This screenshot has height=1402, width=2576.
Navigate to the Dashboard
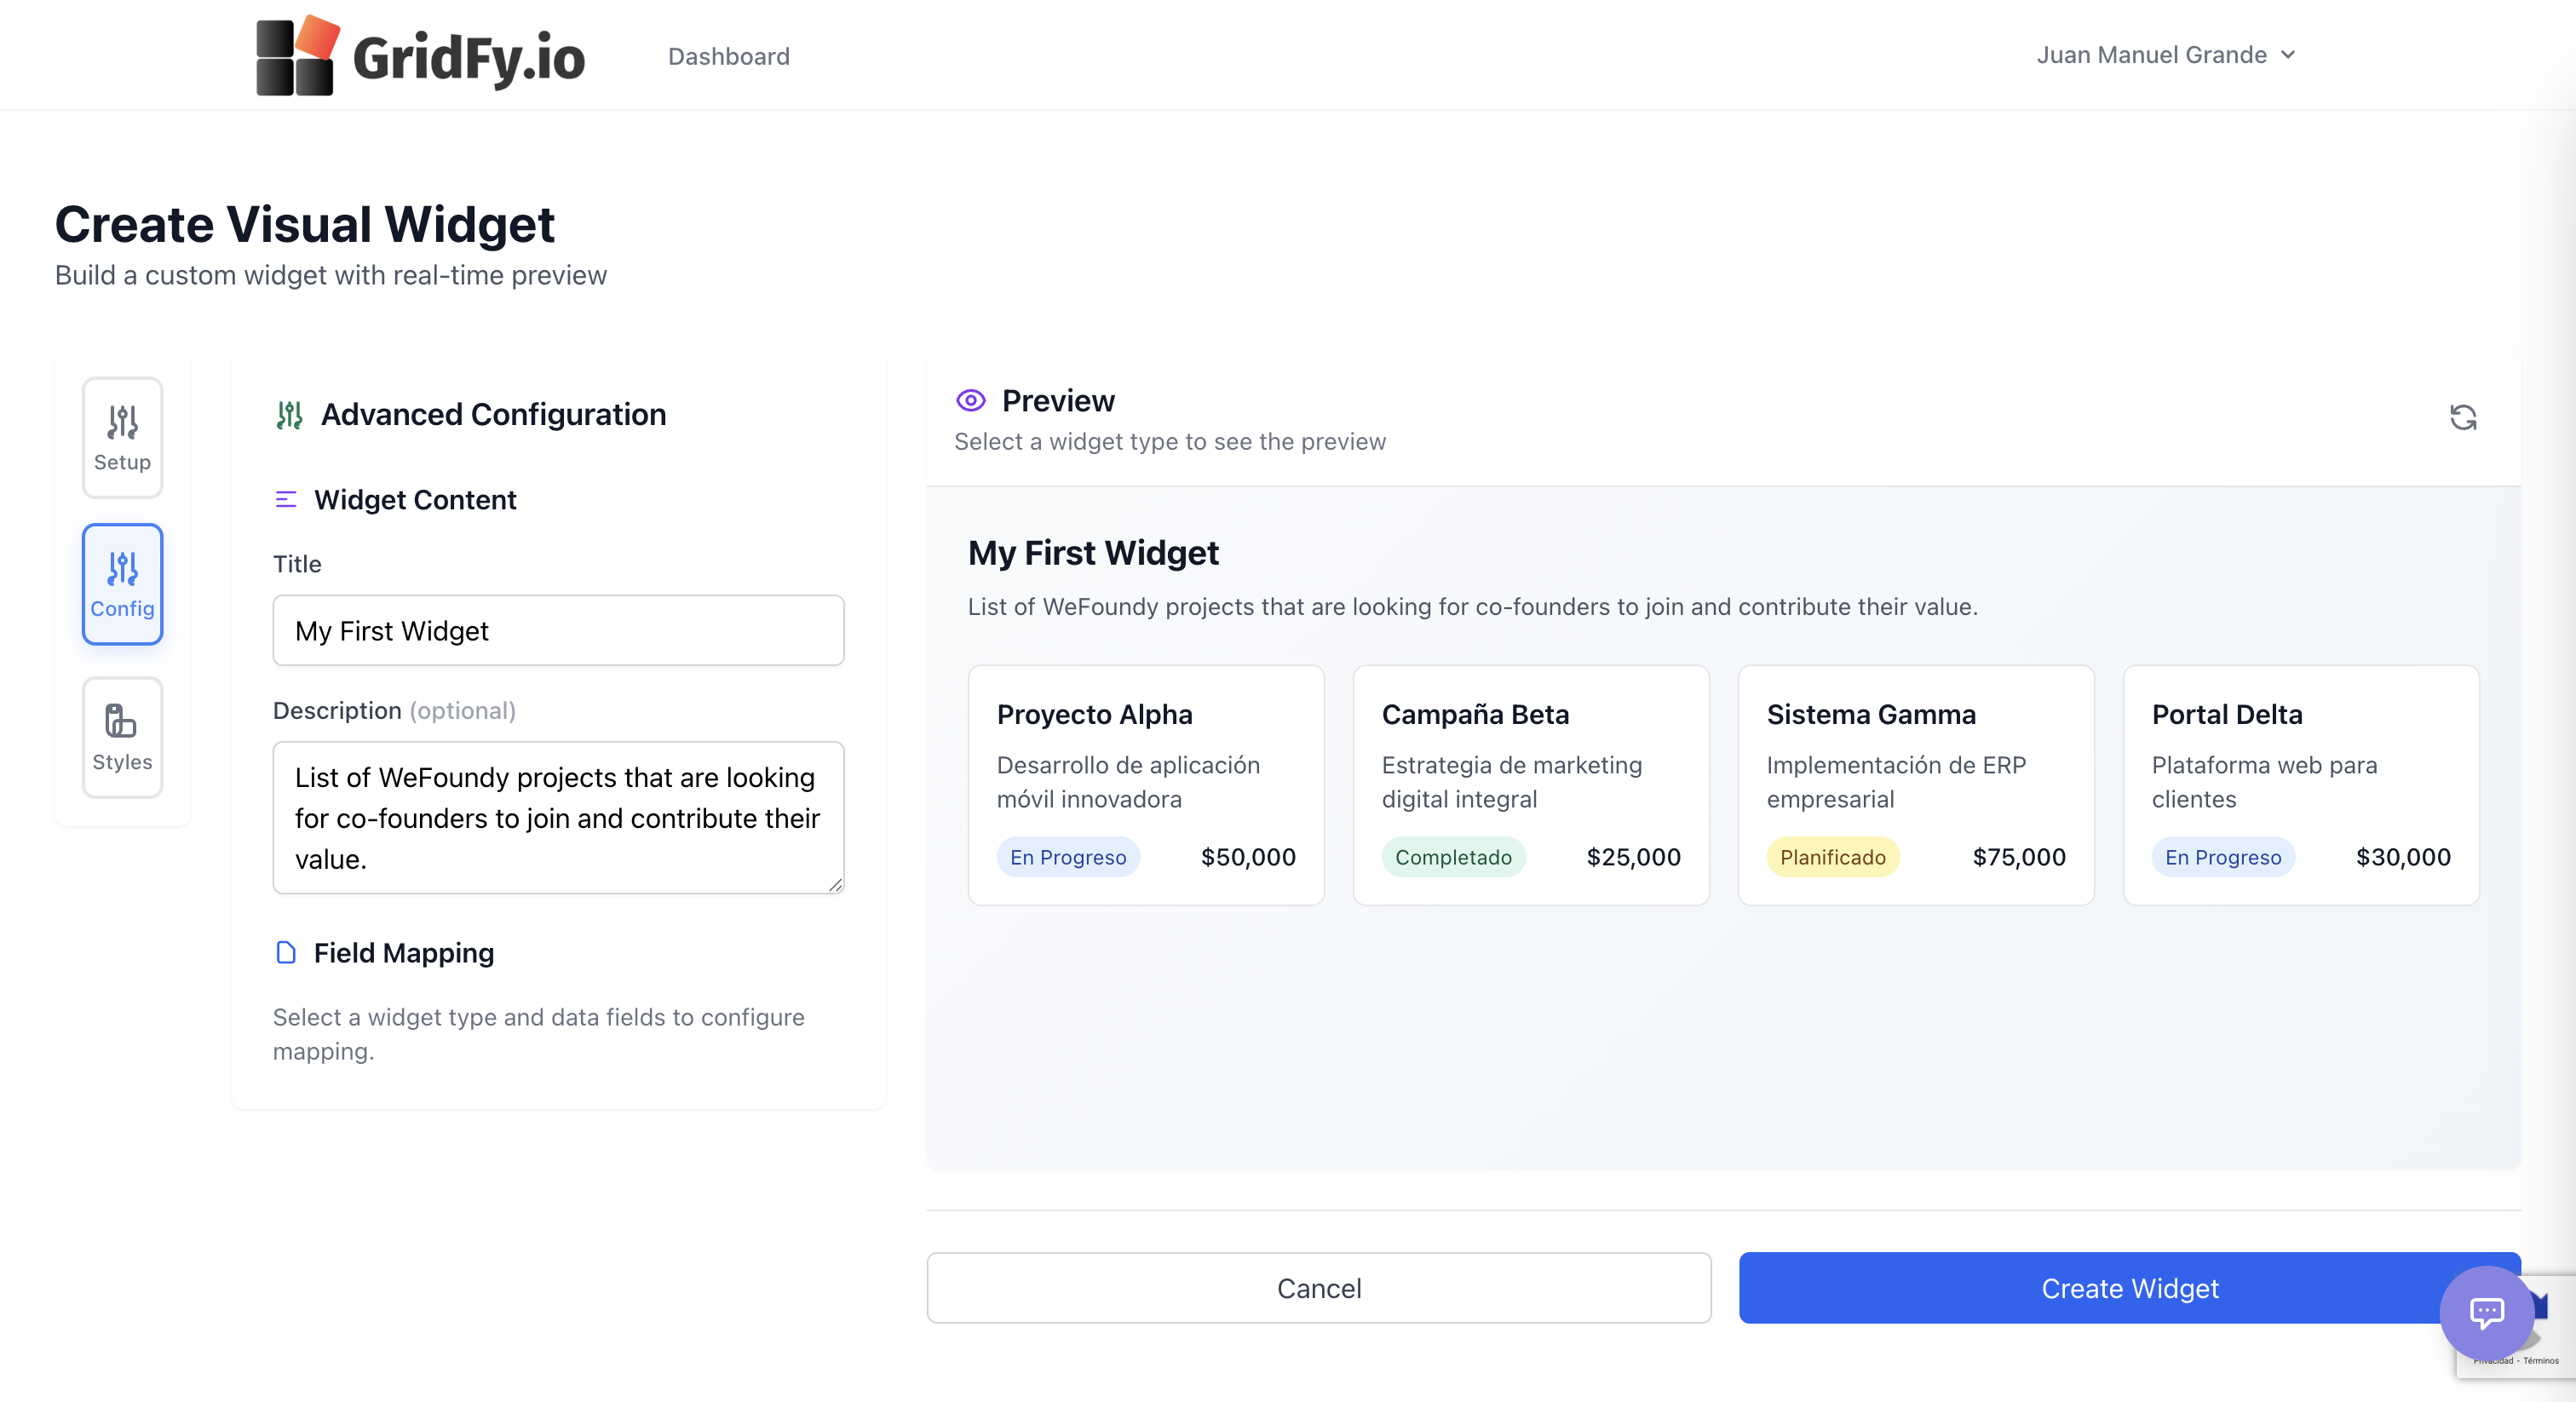(x=728, y=56)
